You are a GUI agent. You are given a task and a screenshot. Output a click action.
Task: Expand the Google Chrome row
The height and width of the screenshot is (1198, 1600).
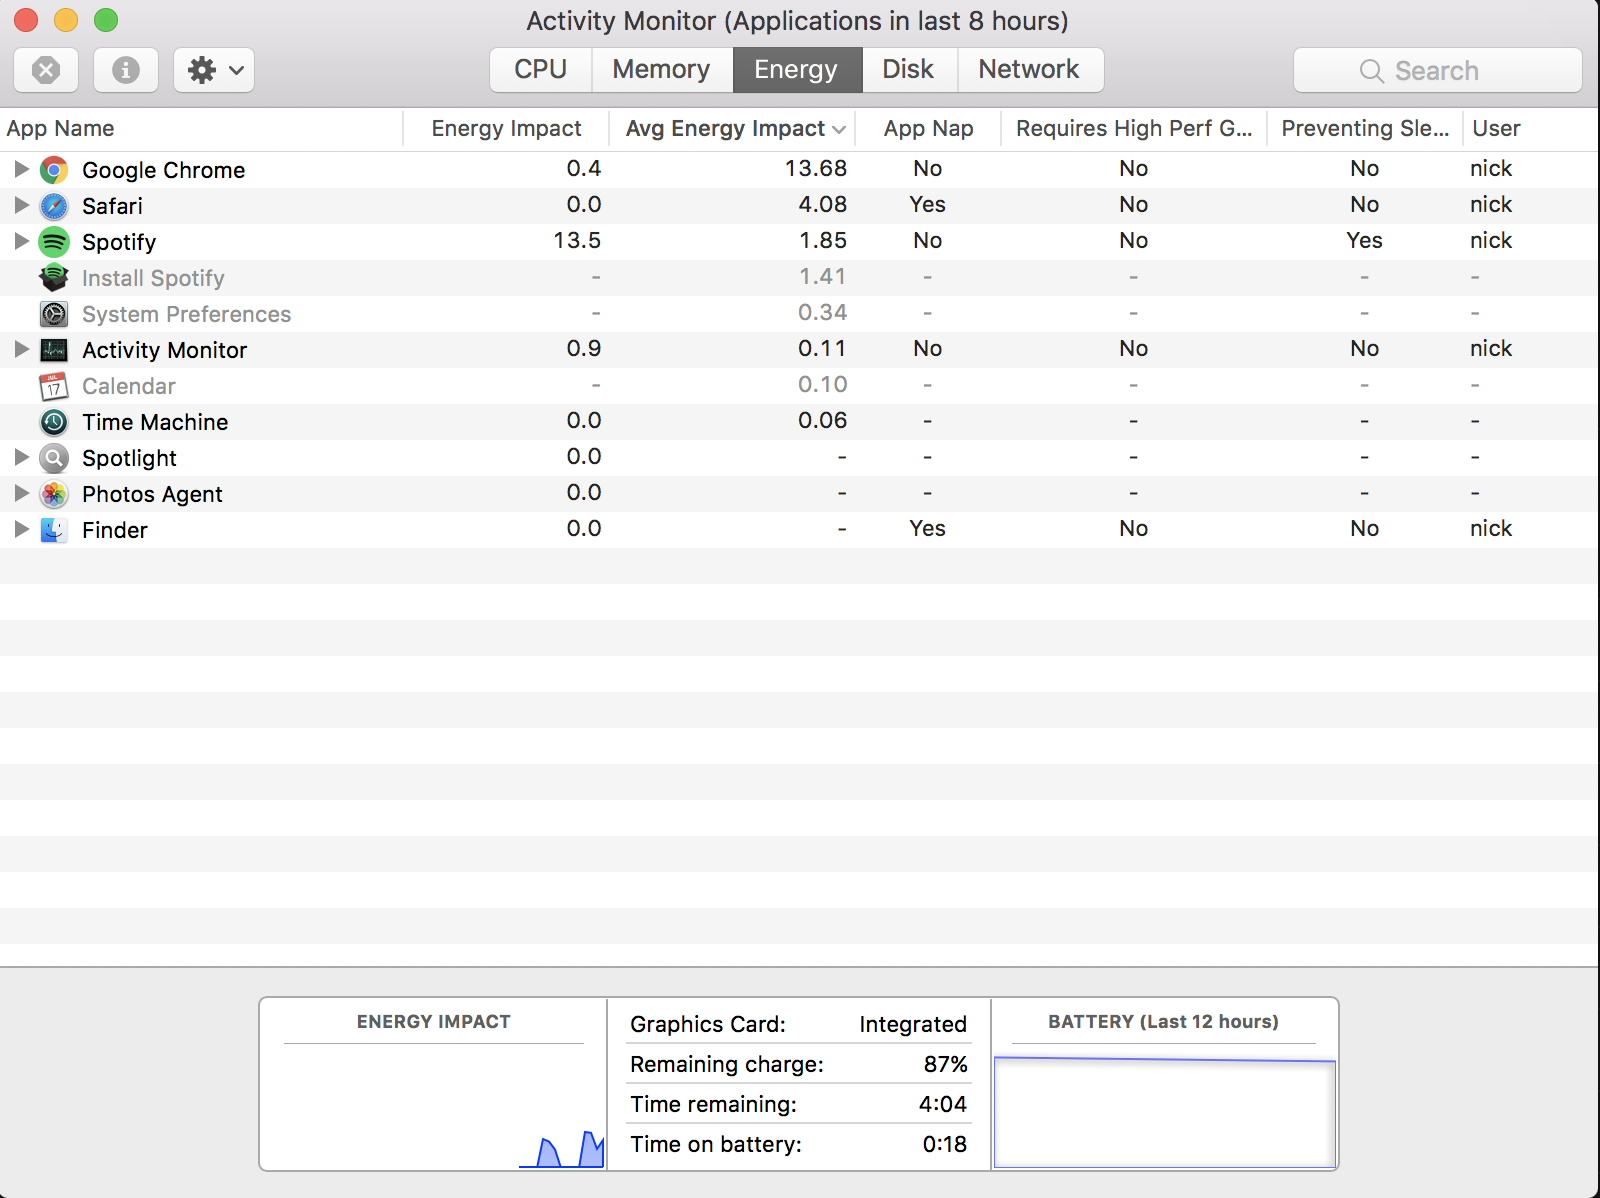(x=21, y=169)
